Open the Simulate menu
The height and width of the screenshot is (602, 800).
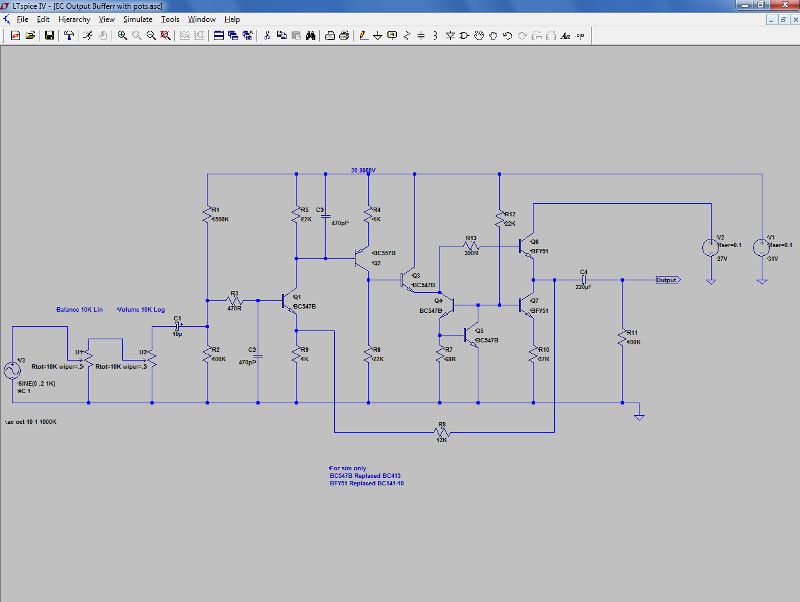tap(138, 19)
